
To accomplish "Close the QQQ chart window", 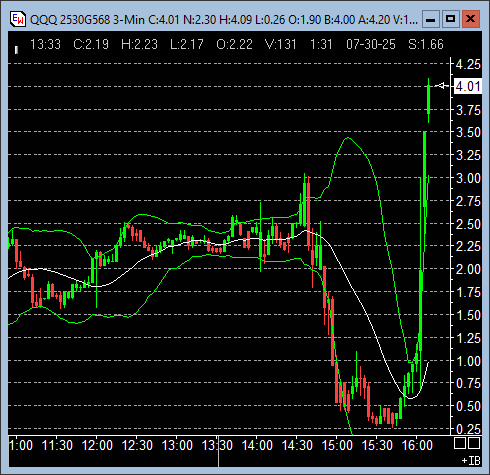I will tap(471, 19).
